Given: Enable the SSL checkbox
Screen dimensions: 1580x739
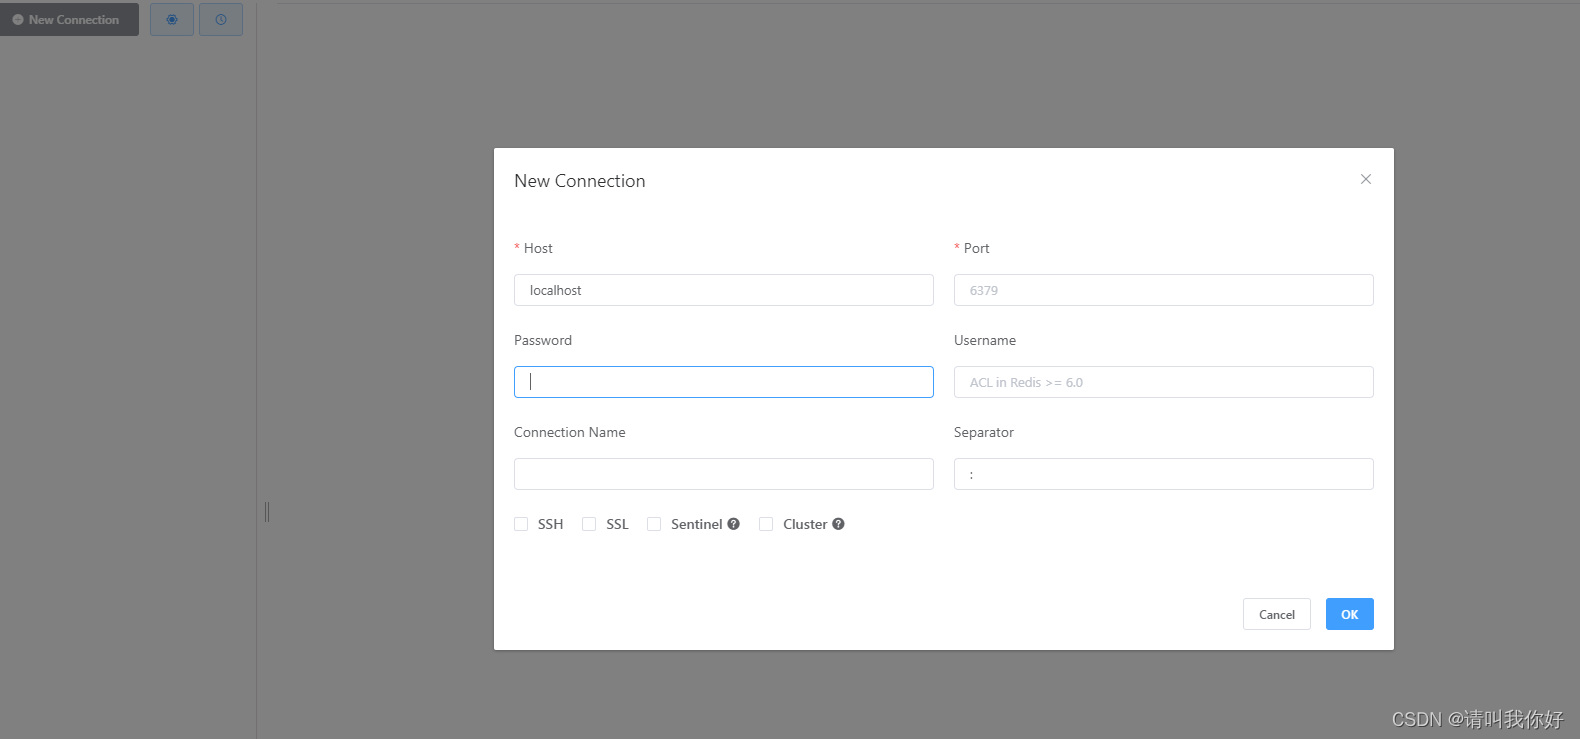Looking at the screenshot, I should coord(589,524).
